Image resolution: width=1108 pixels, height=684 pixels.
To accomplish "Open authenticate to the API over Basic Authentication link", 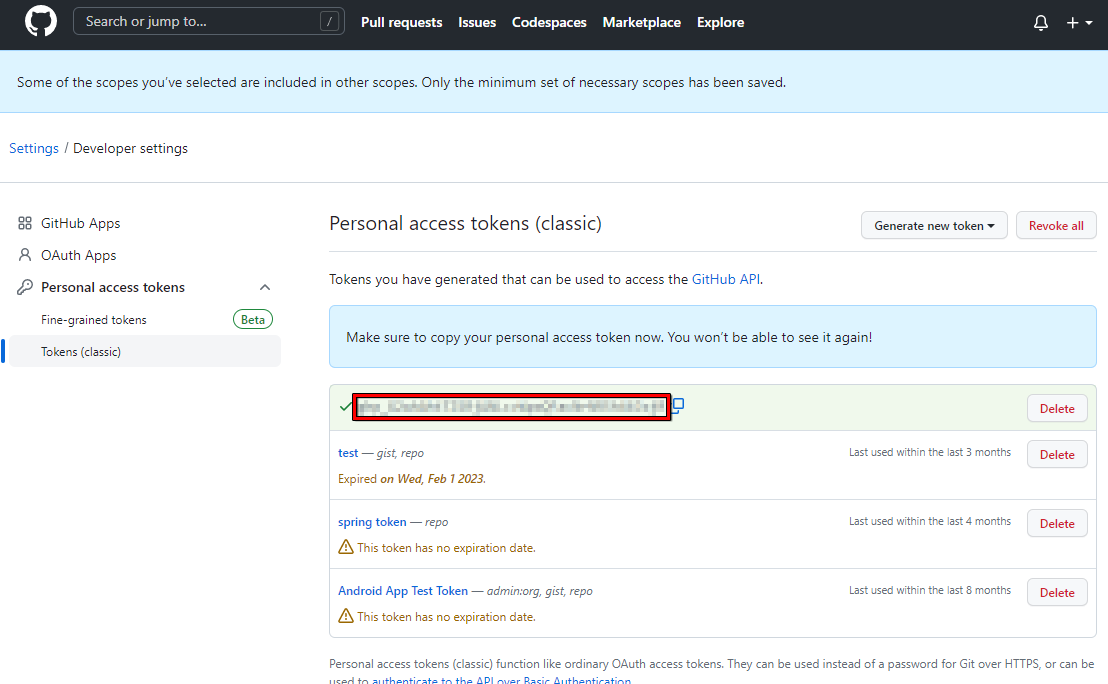I will 502,680.
